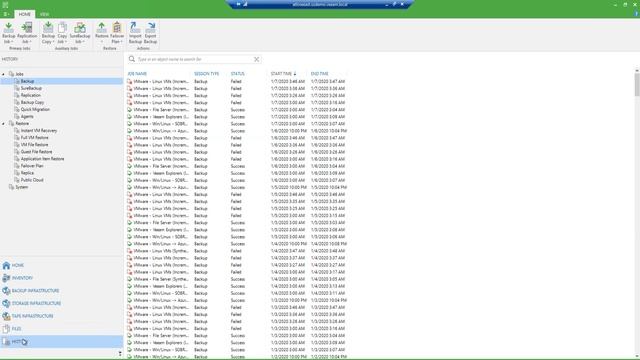Select the System node in the tree
The height and width of the screenshot is (360, 640).
[x=22, y=187]
